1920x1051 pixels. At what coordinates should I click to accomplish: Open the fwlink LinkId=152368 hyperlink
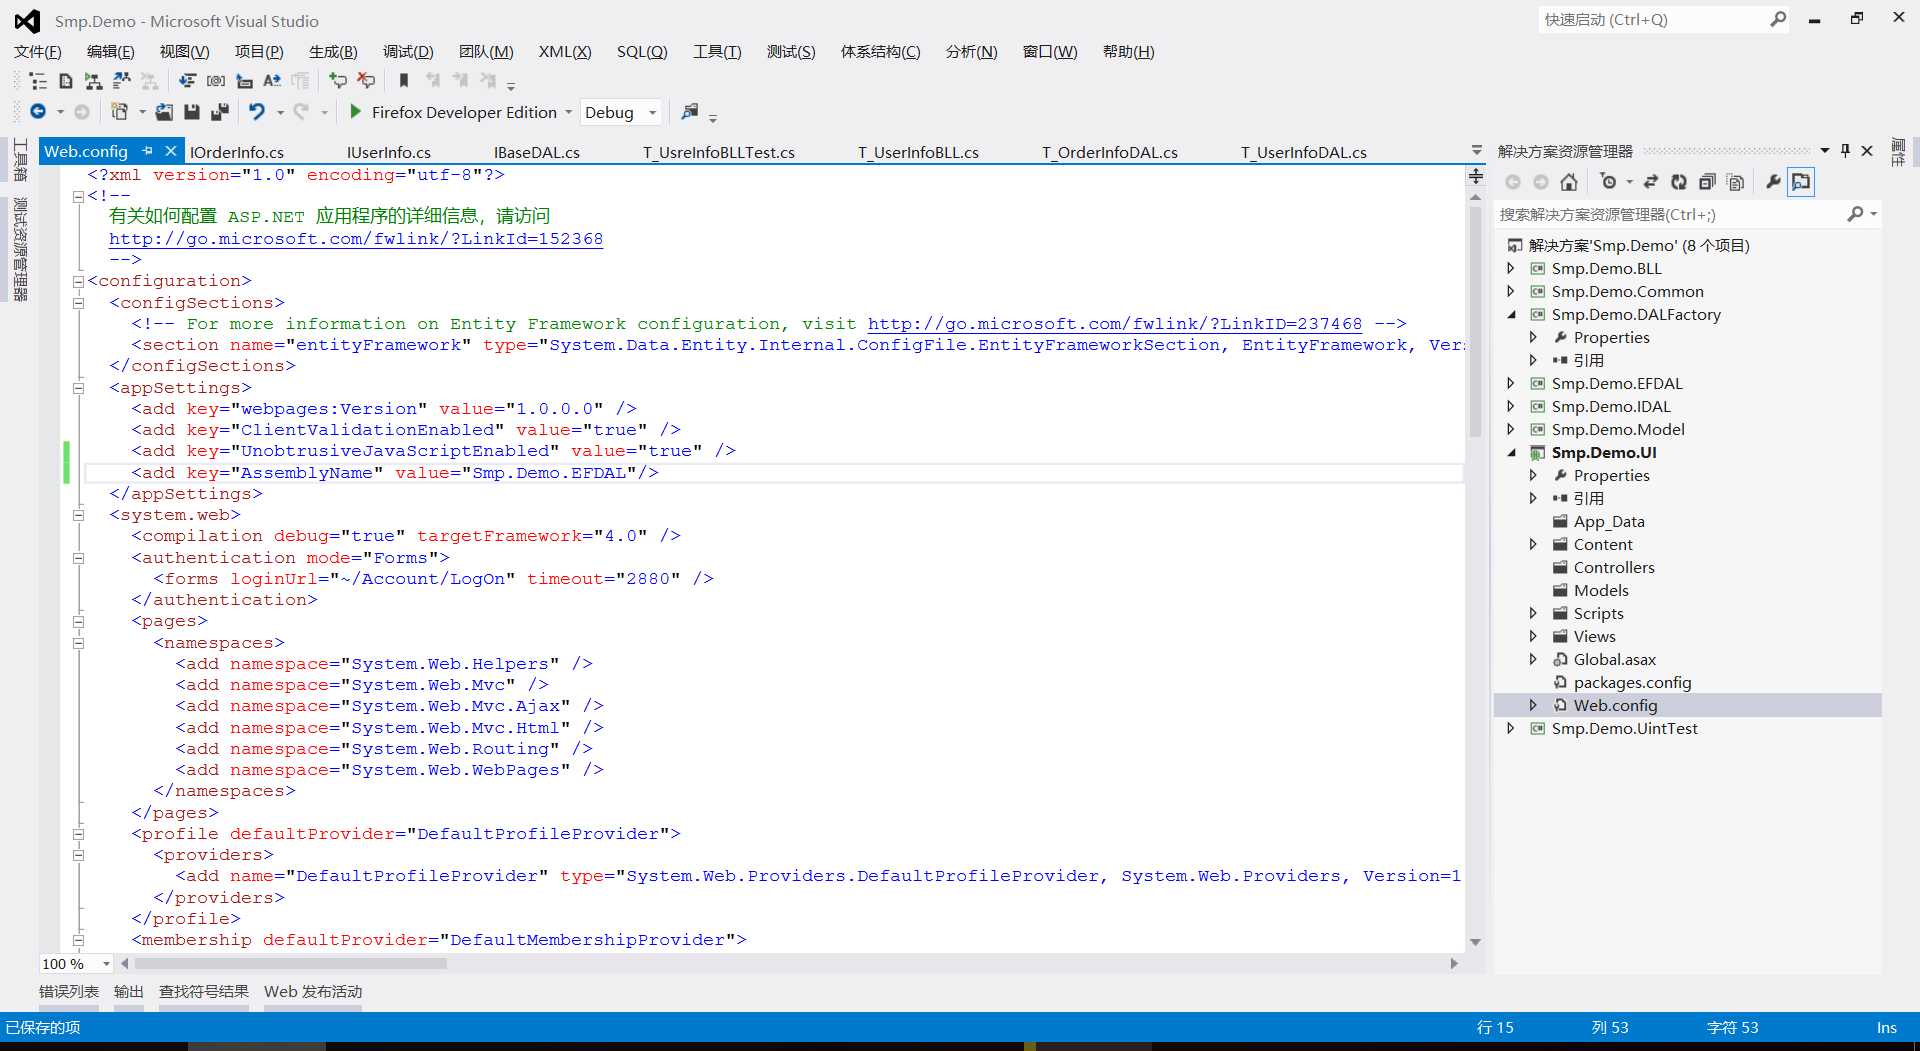click(356, 239)
